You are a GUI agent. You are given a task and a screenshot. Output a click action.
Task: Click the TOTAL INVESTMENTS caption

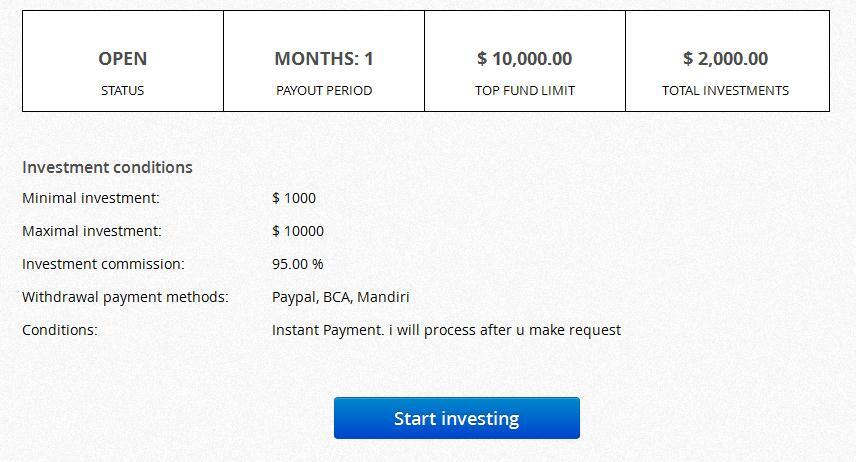pyautogui.click(x=725, y=90)
